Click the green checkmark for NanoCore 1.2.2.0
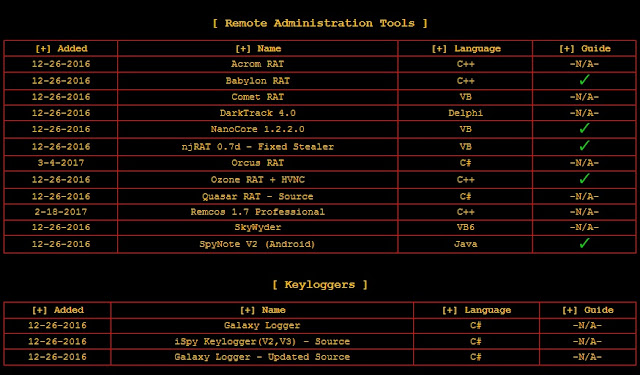Screen dimensions: 640x375 pos(584,129)
